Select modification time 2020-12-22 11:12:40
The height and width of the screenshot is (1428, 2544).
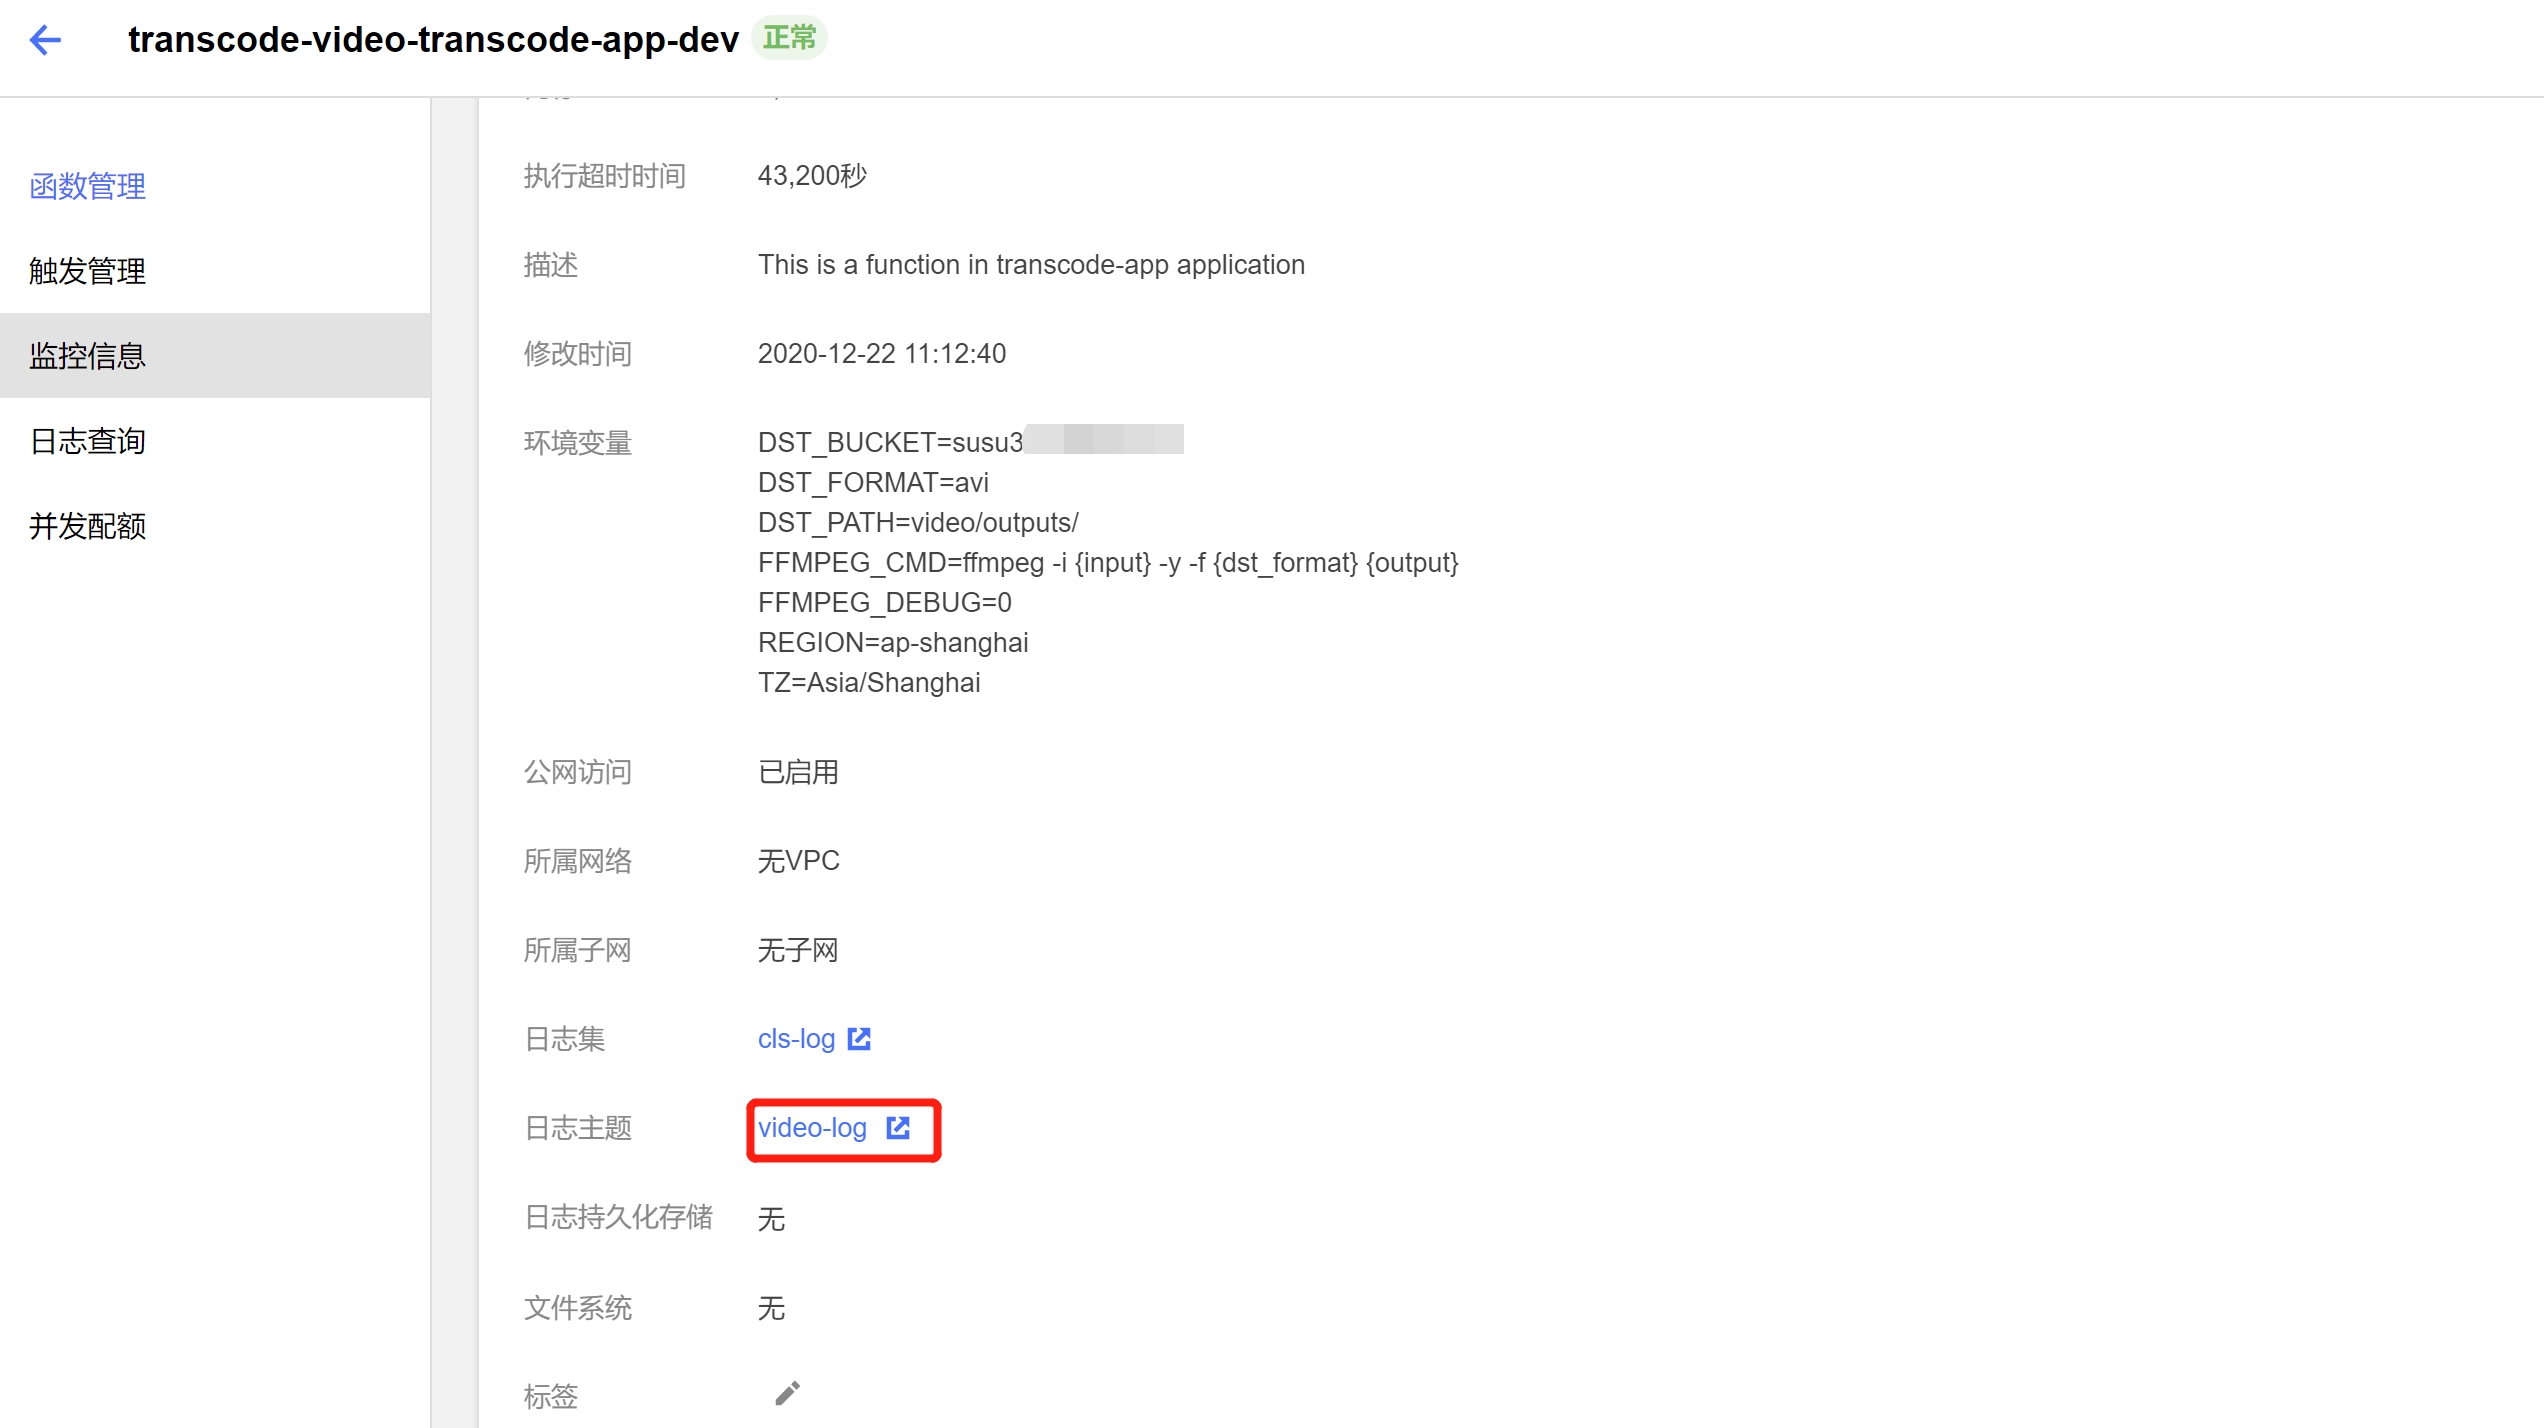(x=882, y=354)
